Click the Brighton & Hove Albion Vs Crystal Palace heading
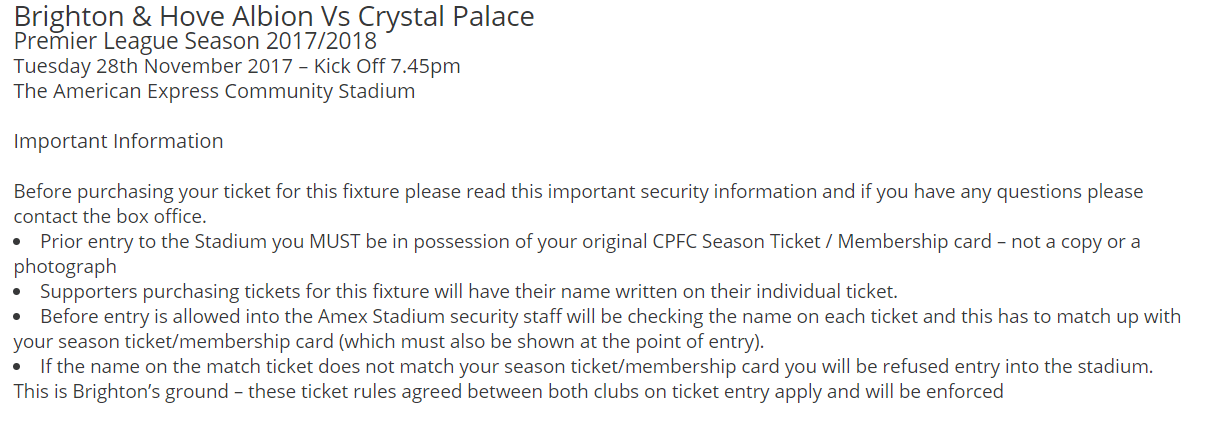This screenshot has width=1217, height=423. (x=273, y=17)
